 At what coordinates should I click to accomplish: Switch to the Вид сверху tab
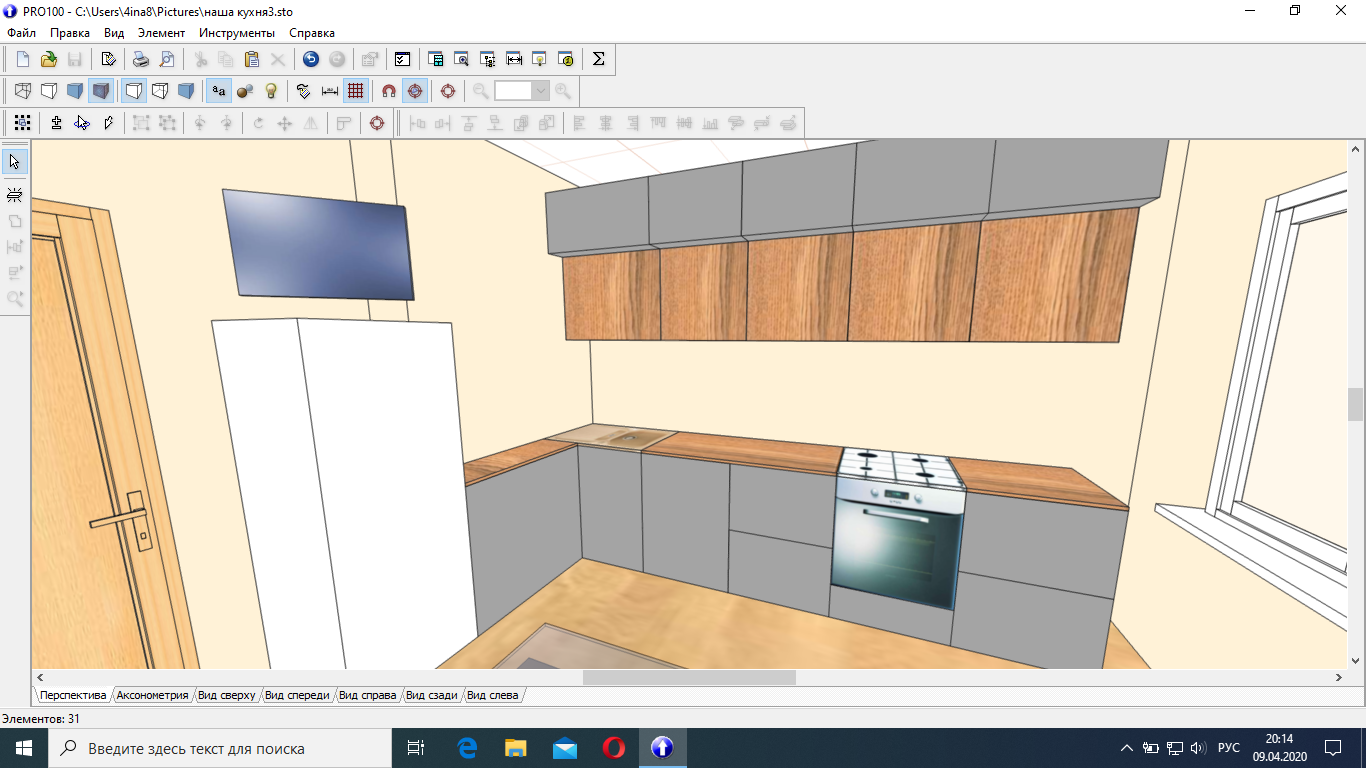[x=227, y=695]
